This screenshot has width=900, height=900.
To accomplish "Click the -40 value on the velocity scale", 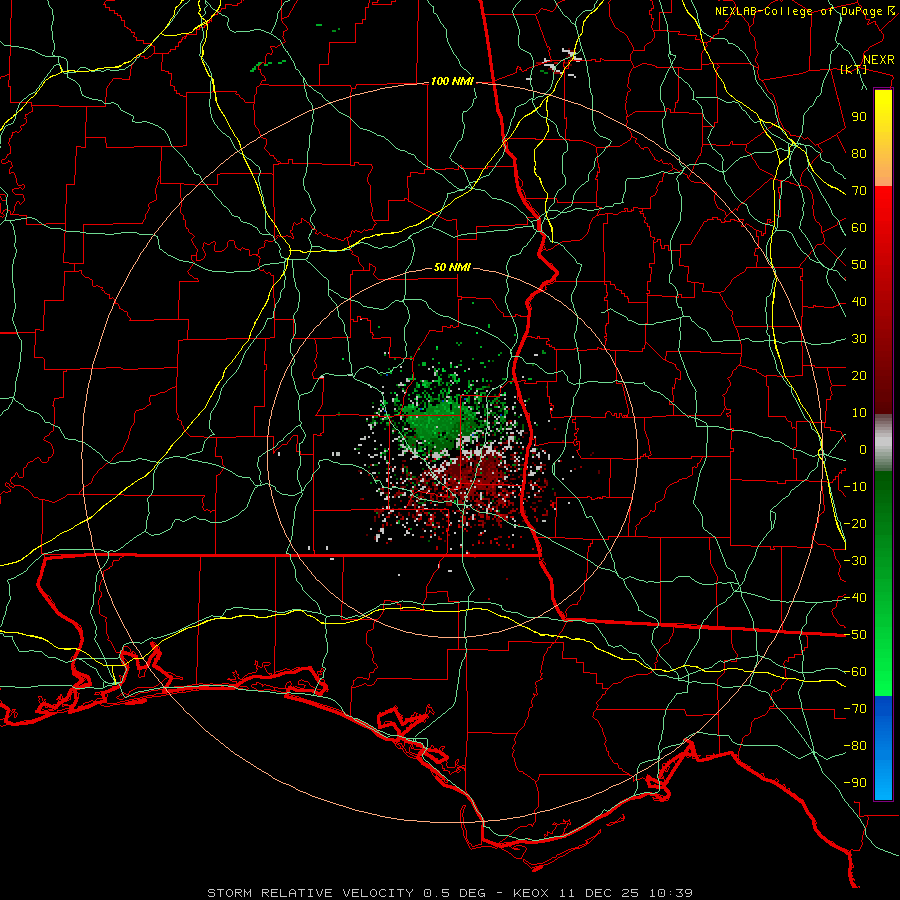I will coord(855,598).
